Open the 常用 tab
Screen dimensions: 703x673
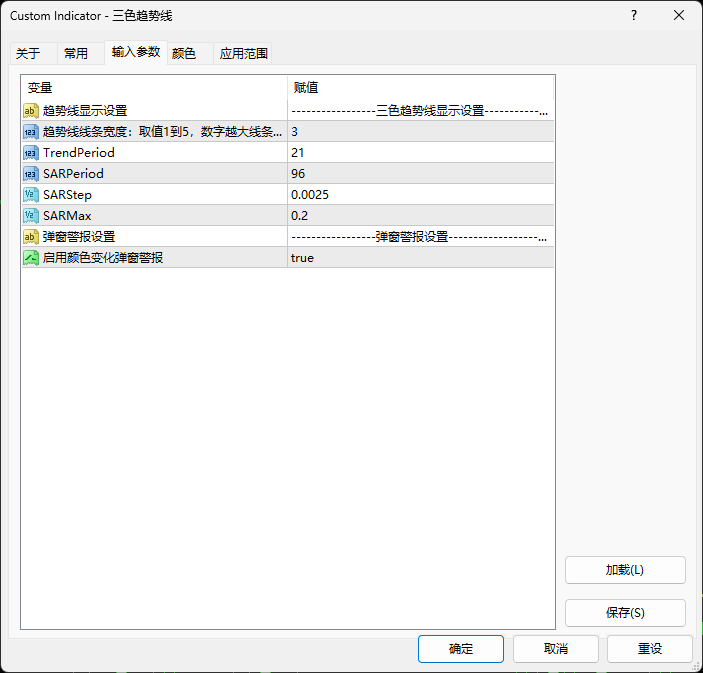click(76, 54)
